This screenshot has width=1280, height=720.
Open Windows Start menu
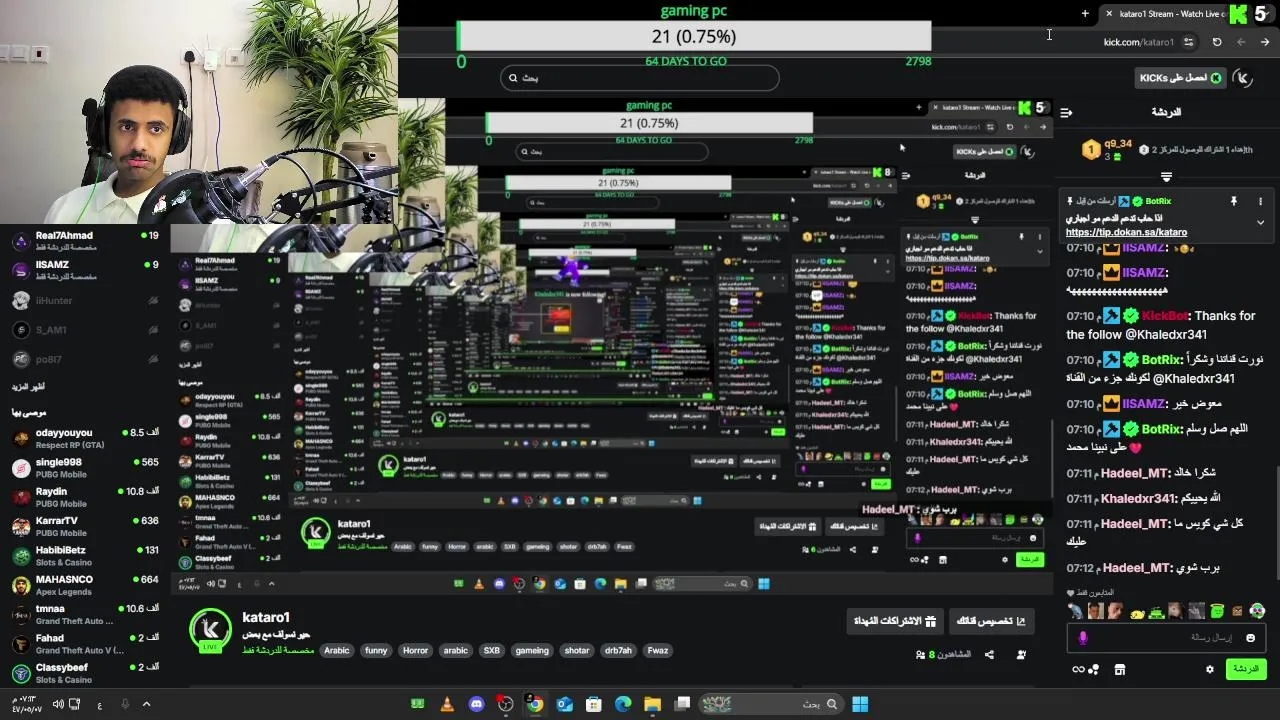click(x=860, y=704)
